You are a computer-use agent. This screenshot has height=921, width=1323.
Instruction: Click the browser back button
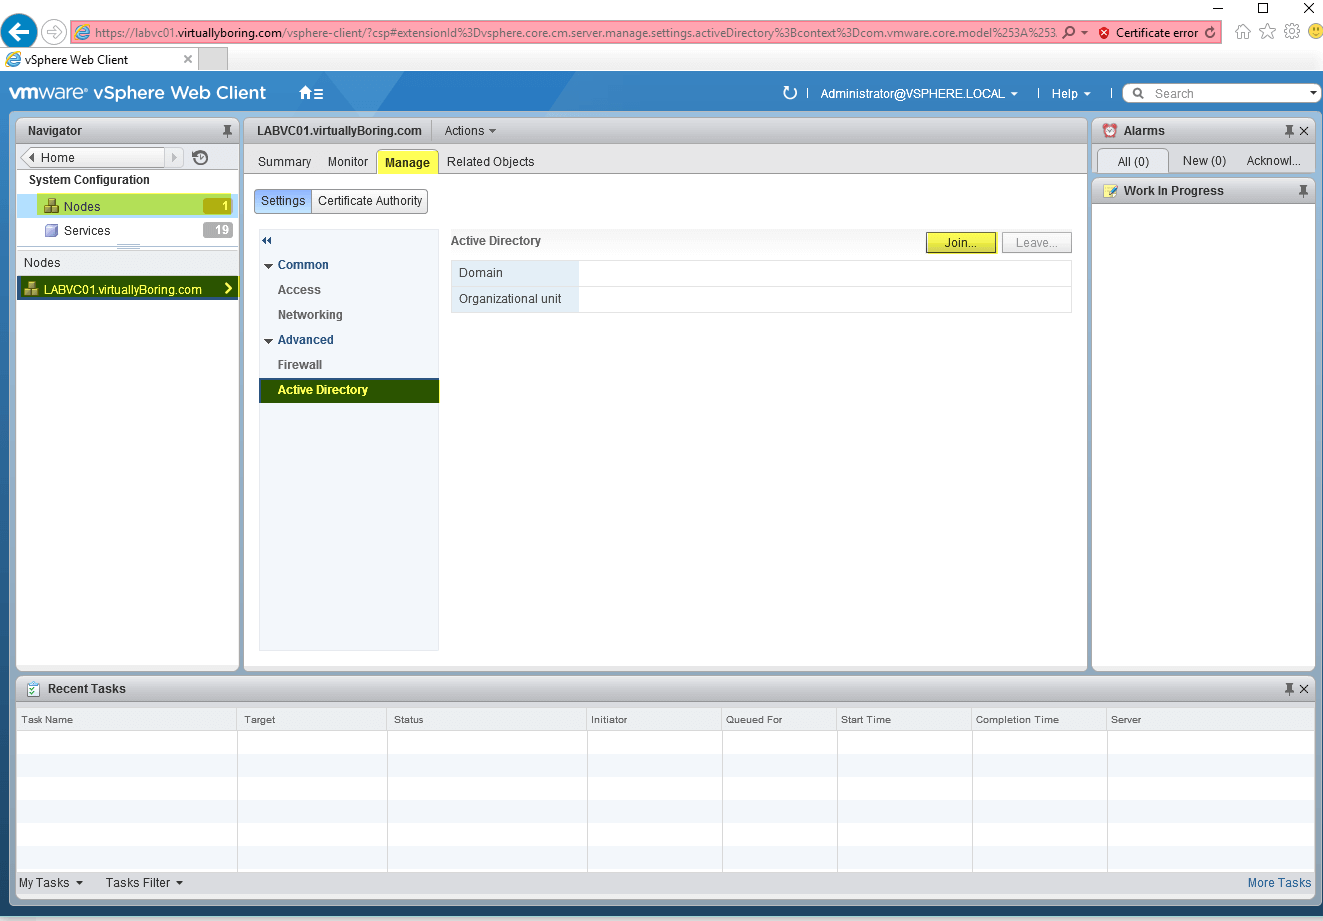(x=20, y=32)
